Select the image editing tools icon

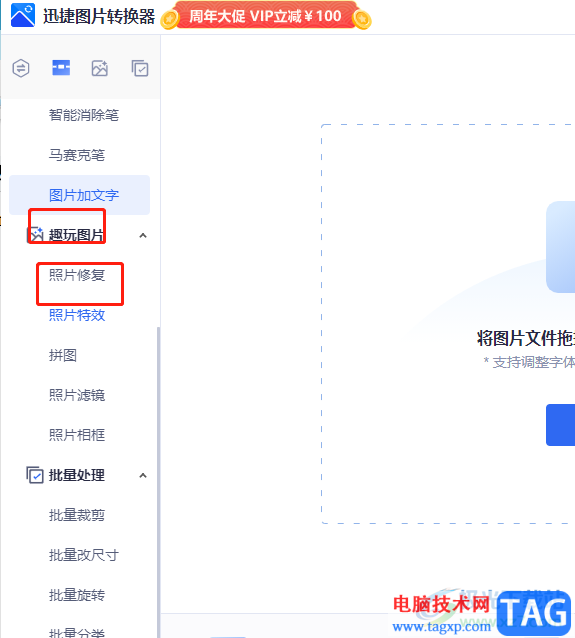61,68
